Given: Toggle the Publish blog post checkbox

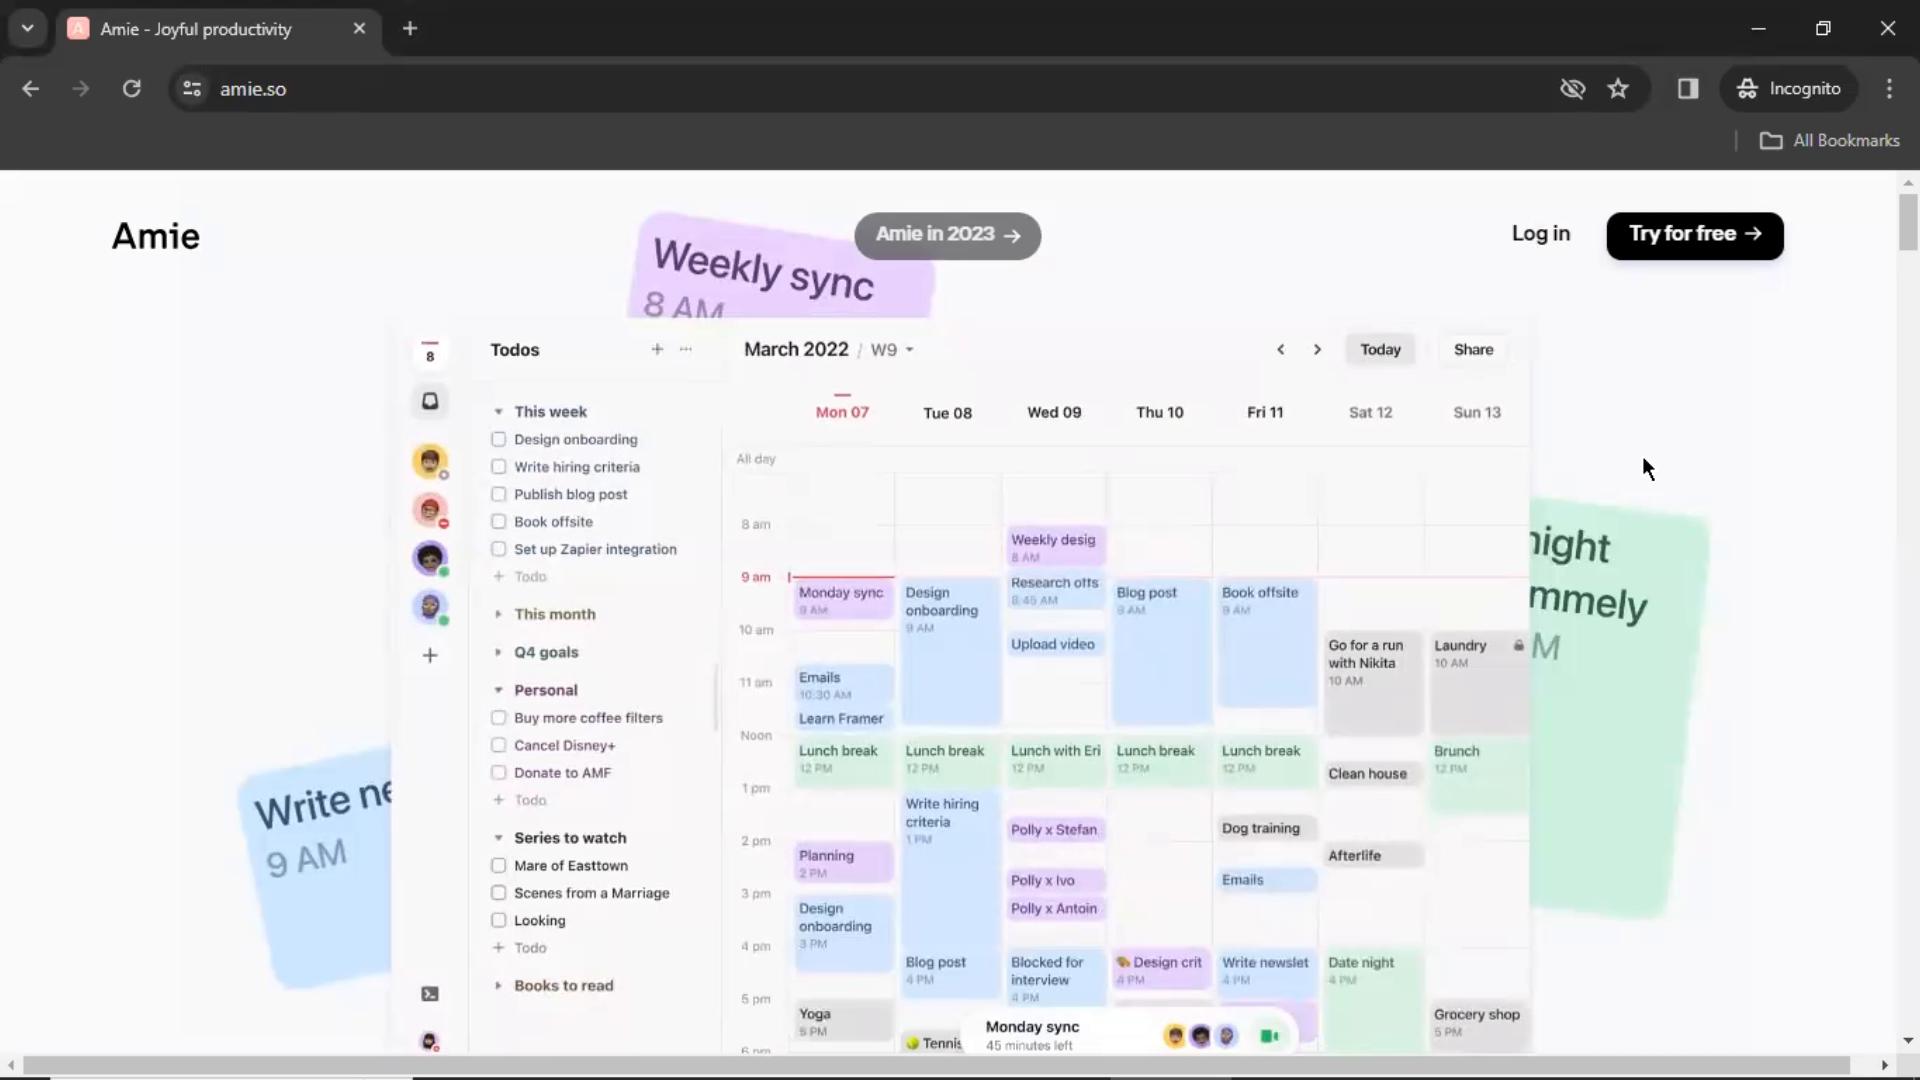Looking at the screenshot, I should (498, 493).
